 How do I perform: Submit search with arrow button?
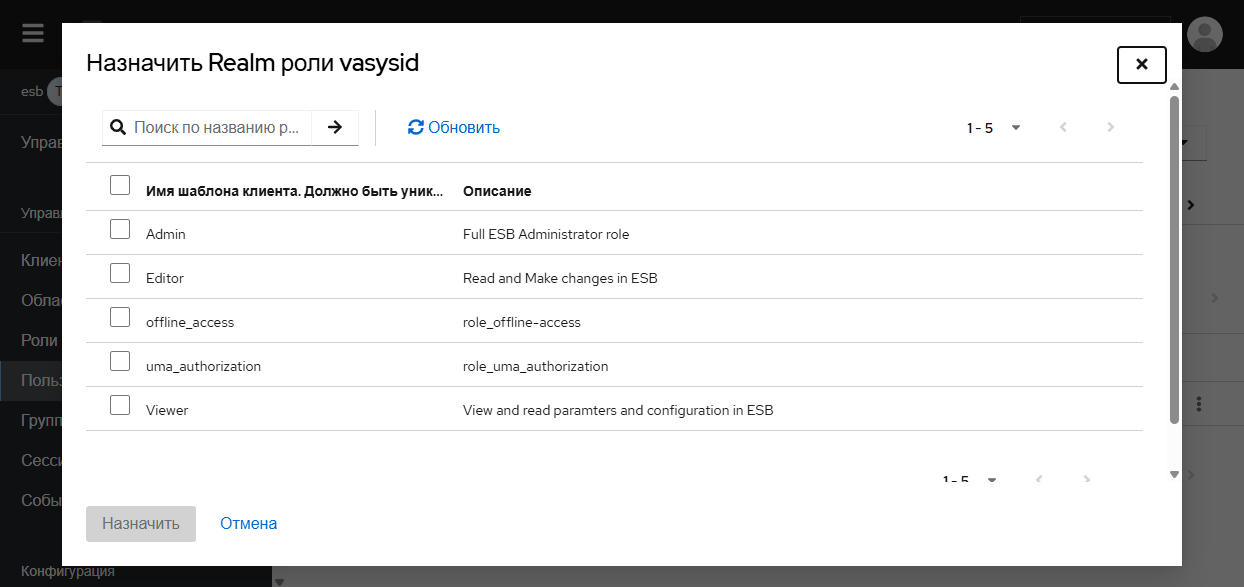pos(335,127)
